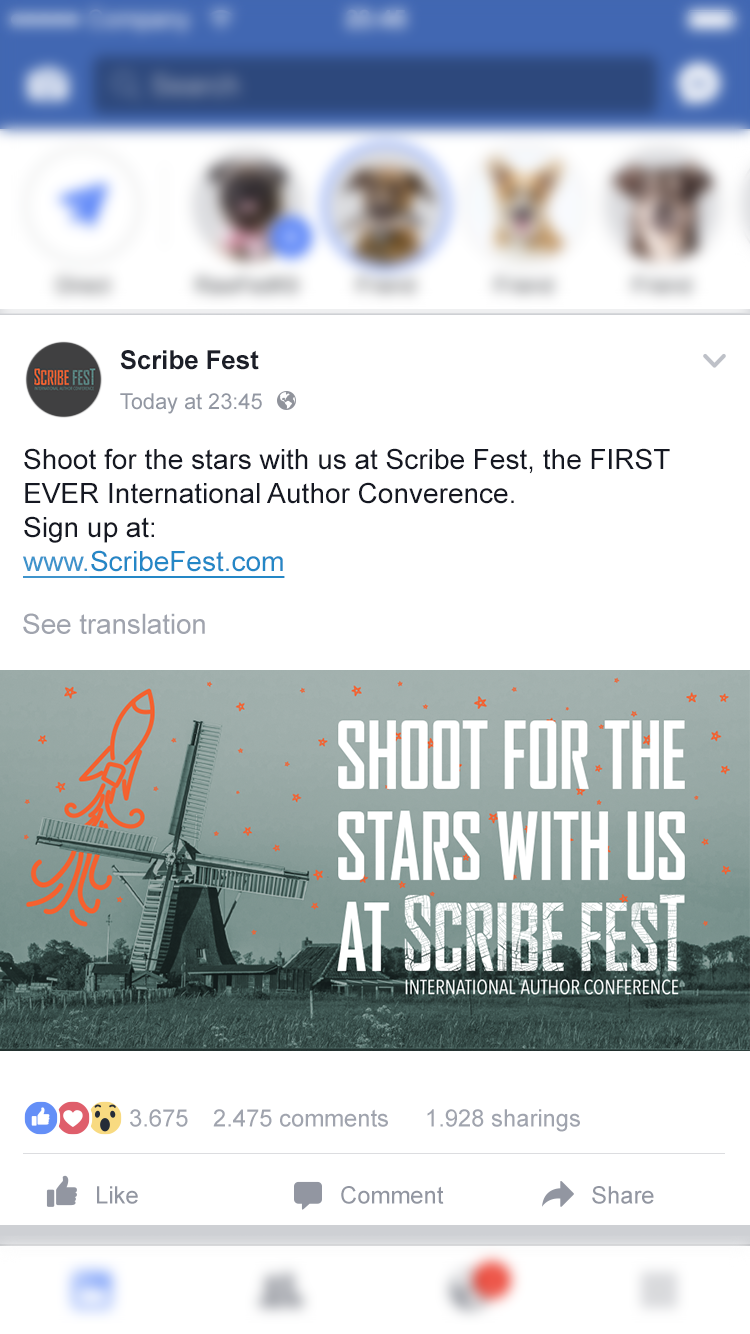
Task: Click the thumbs-up Like icon
Action: pyautogui.click(x=62, y=1193)
